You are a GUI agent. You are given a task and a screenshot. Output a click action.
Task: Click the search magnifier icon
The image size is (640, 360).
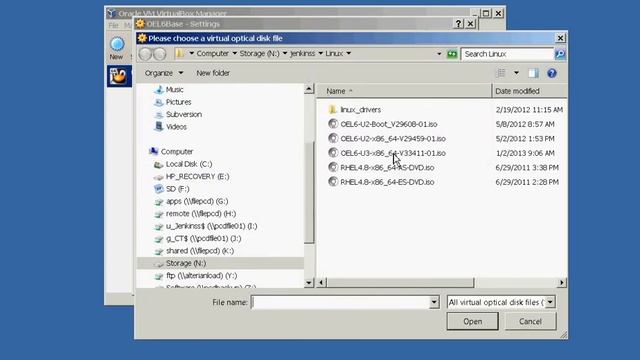point(560,54)
